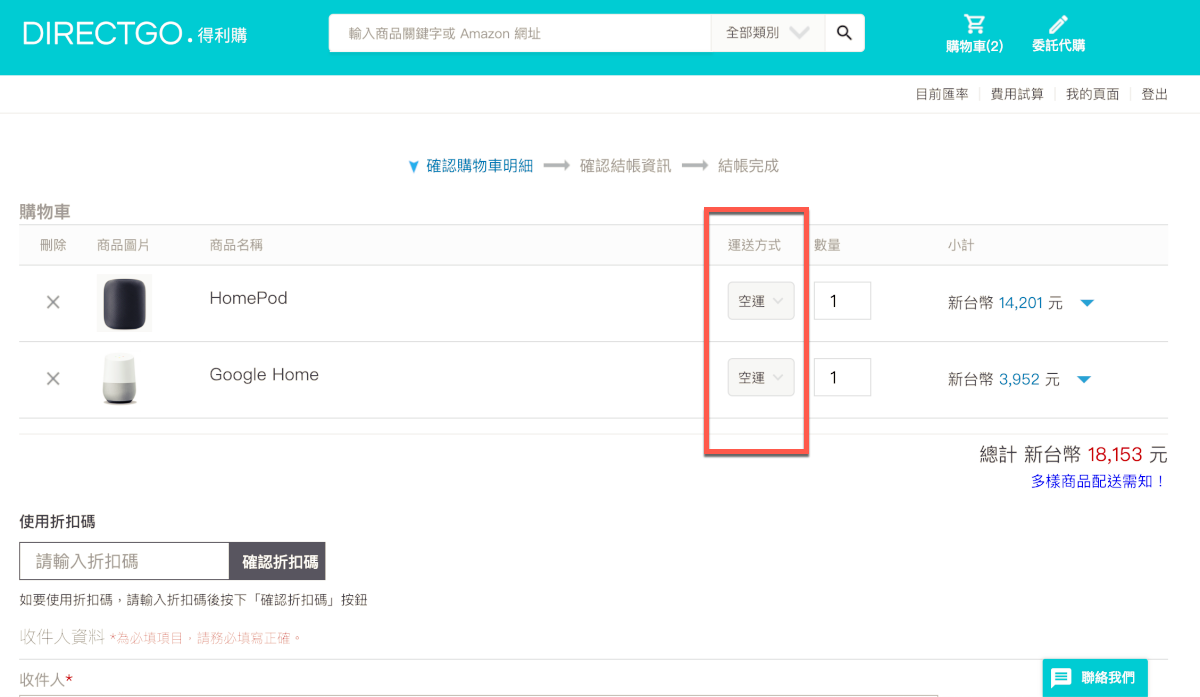
Task: Click the 確認結帳資訊 step
Action: point(625,166)
